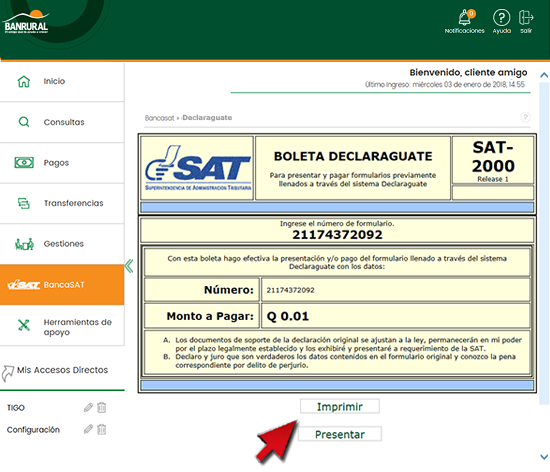Click the Número field showing 21174372092
The image size is (550, 472).
pos(396,290)
